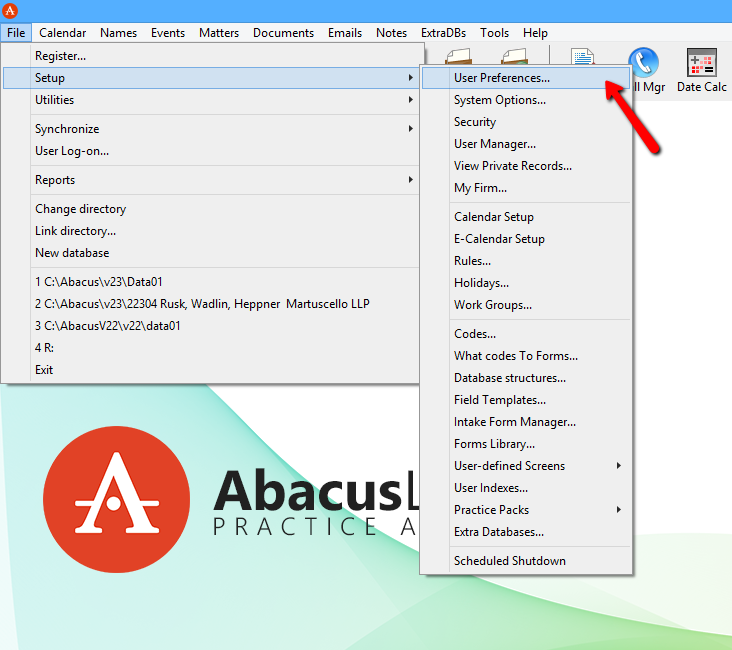
Task: Open the ExtraDBs menu
Action: click(443, 33)
